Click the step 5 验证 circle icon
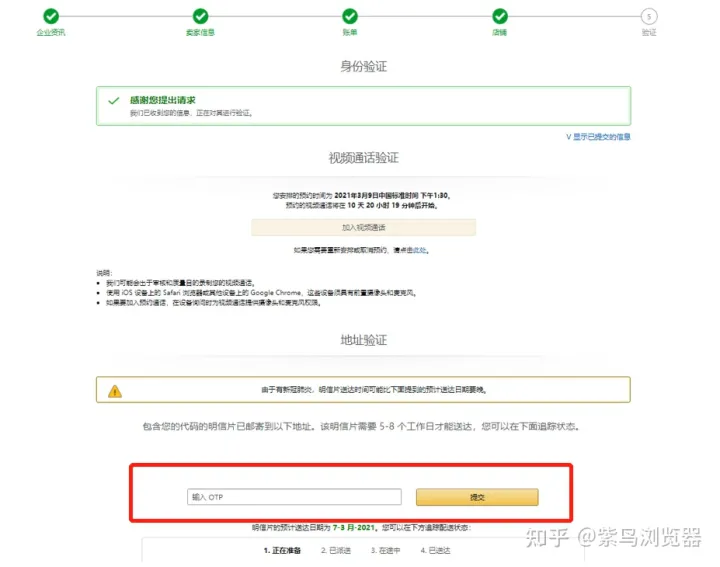This screenshot has height=567, width=720. coord(649,17)
